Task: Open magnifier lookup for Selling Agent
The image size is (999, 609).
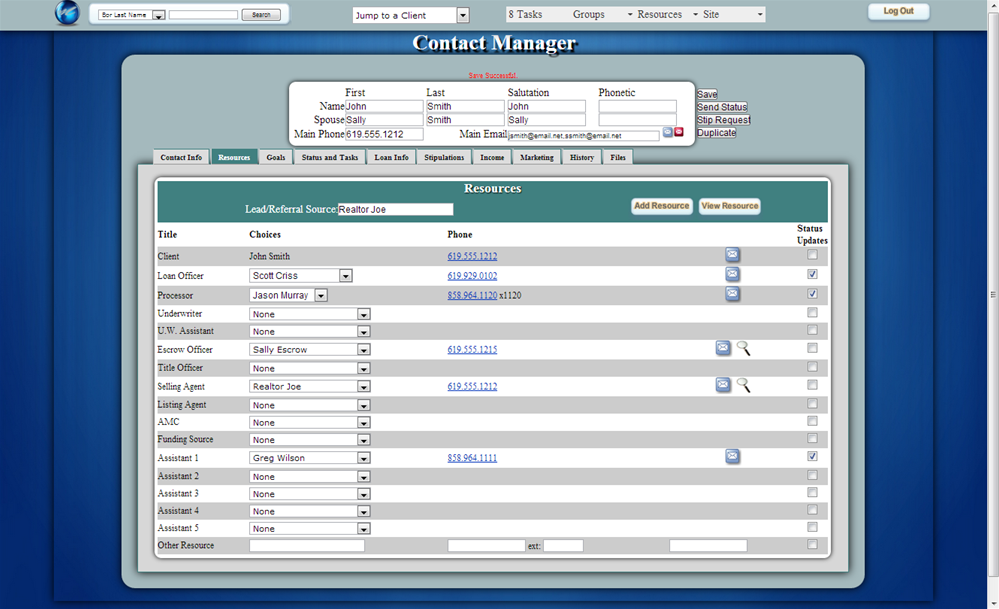Action: tap(743, 385)
